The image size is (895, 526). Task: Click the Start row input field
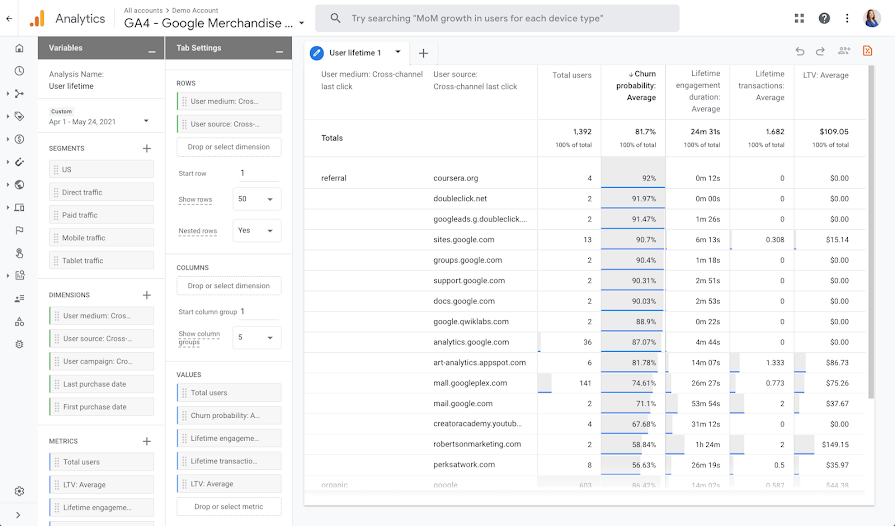click(x=259, y=173)
